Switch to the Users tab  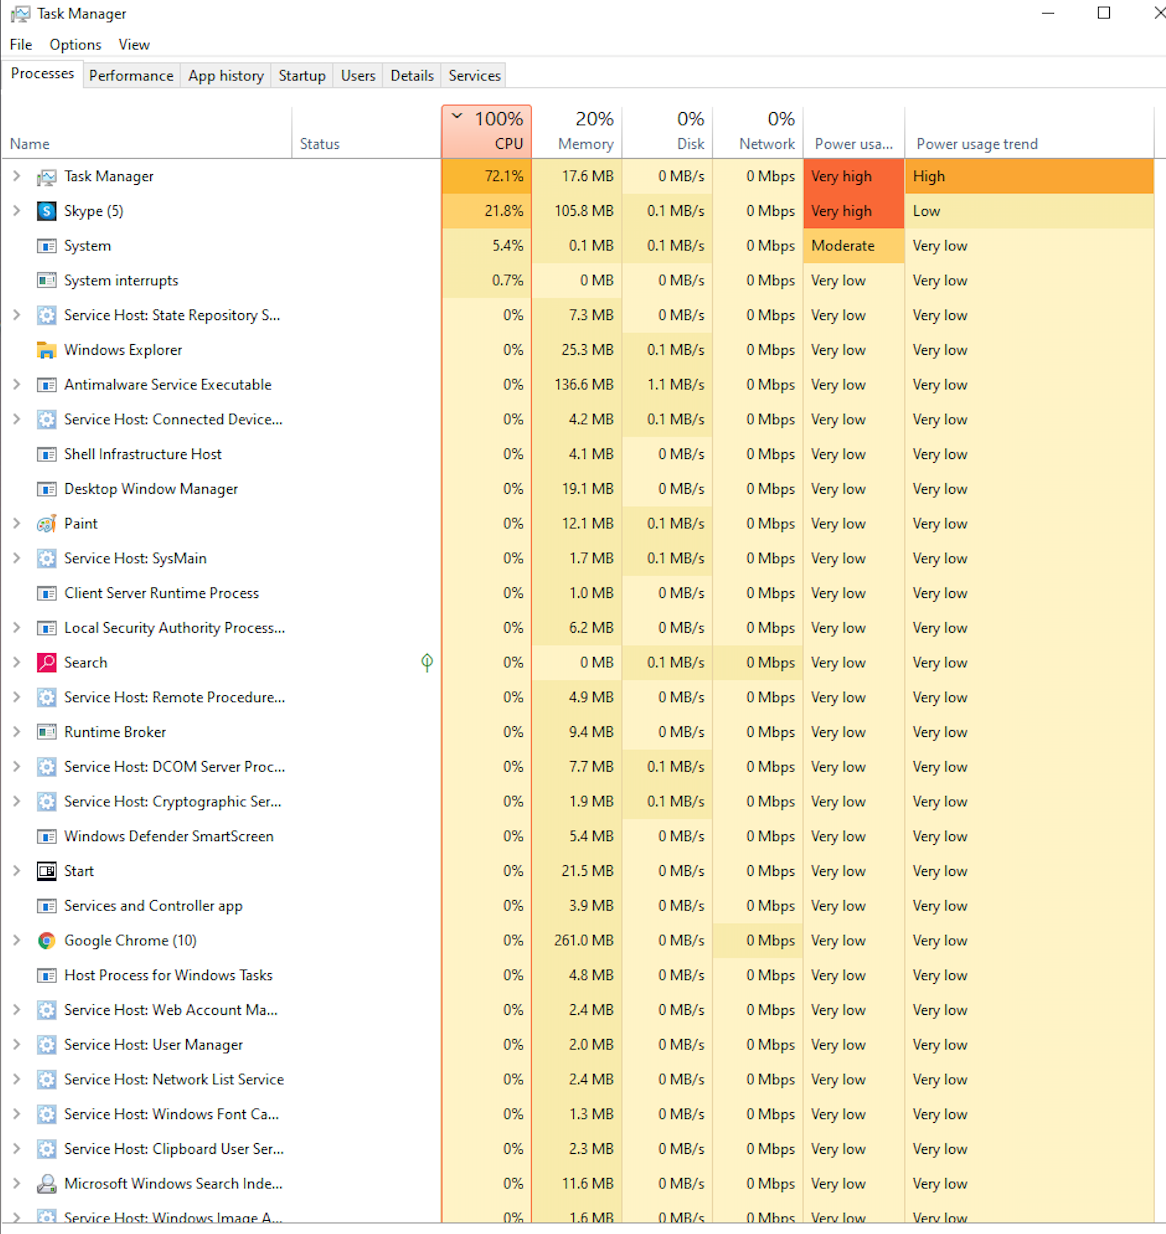[x=358, y=76]
